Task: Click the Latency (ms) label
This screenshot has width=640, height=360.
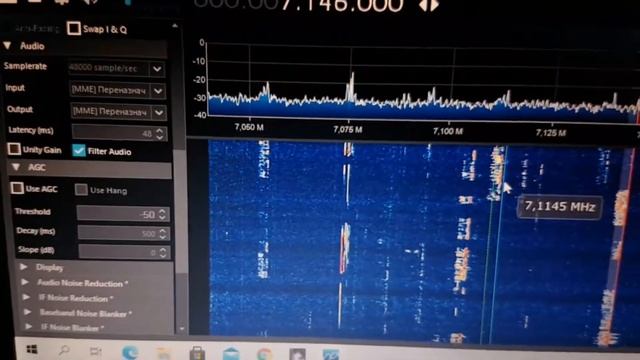Action: [31, 130]
